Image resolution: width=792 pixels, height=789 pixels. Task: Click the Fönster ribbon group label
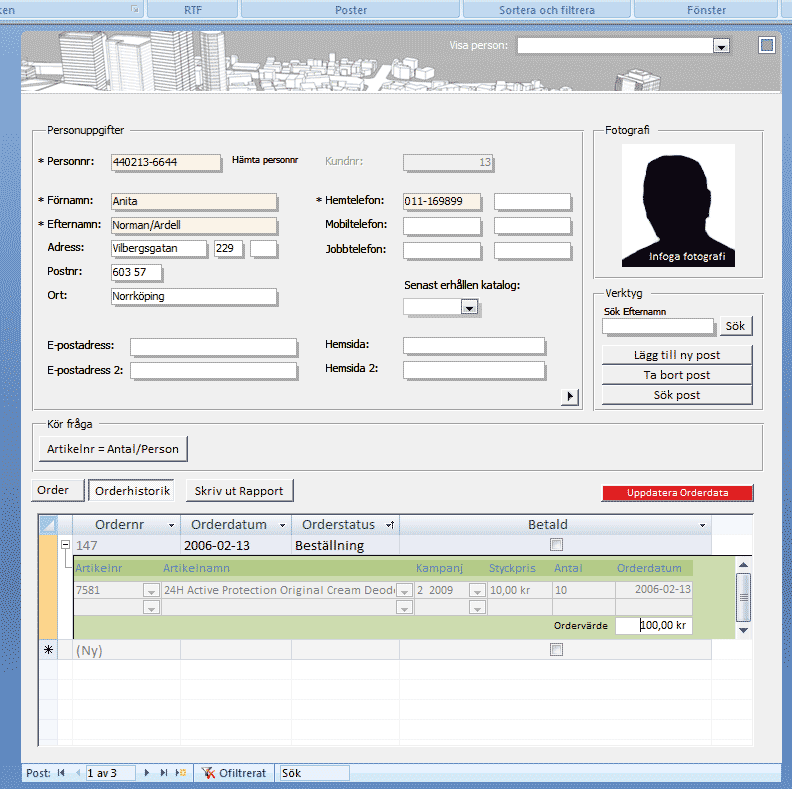(706, 10)
